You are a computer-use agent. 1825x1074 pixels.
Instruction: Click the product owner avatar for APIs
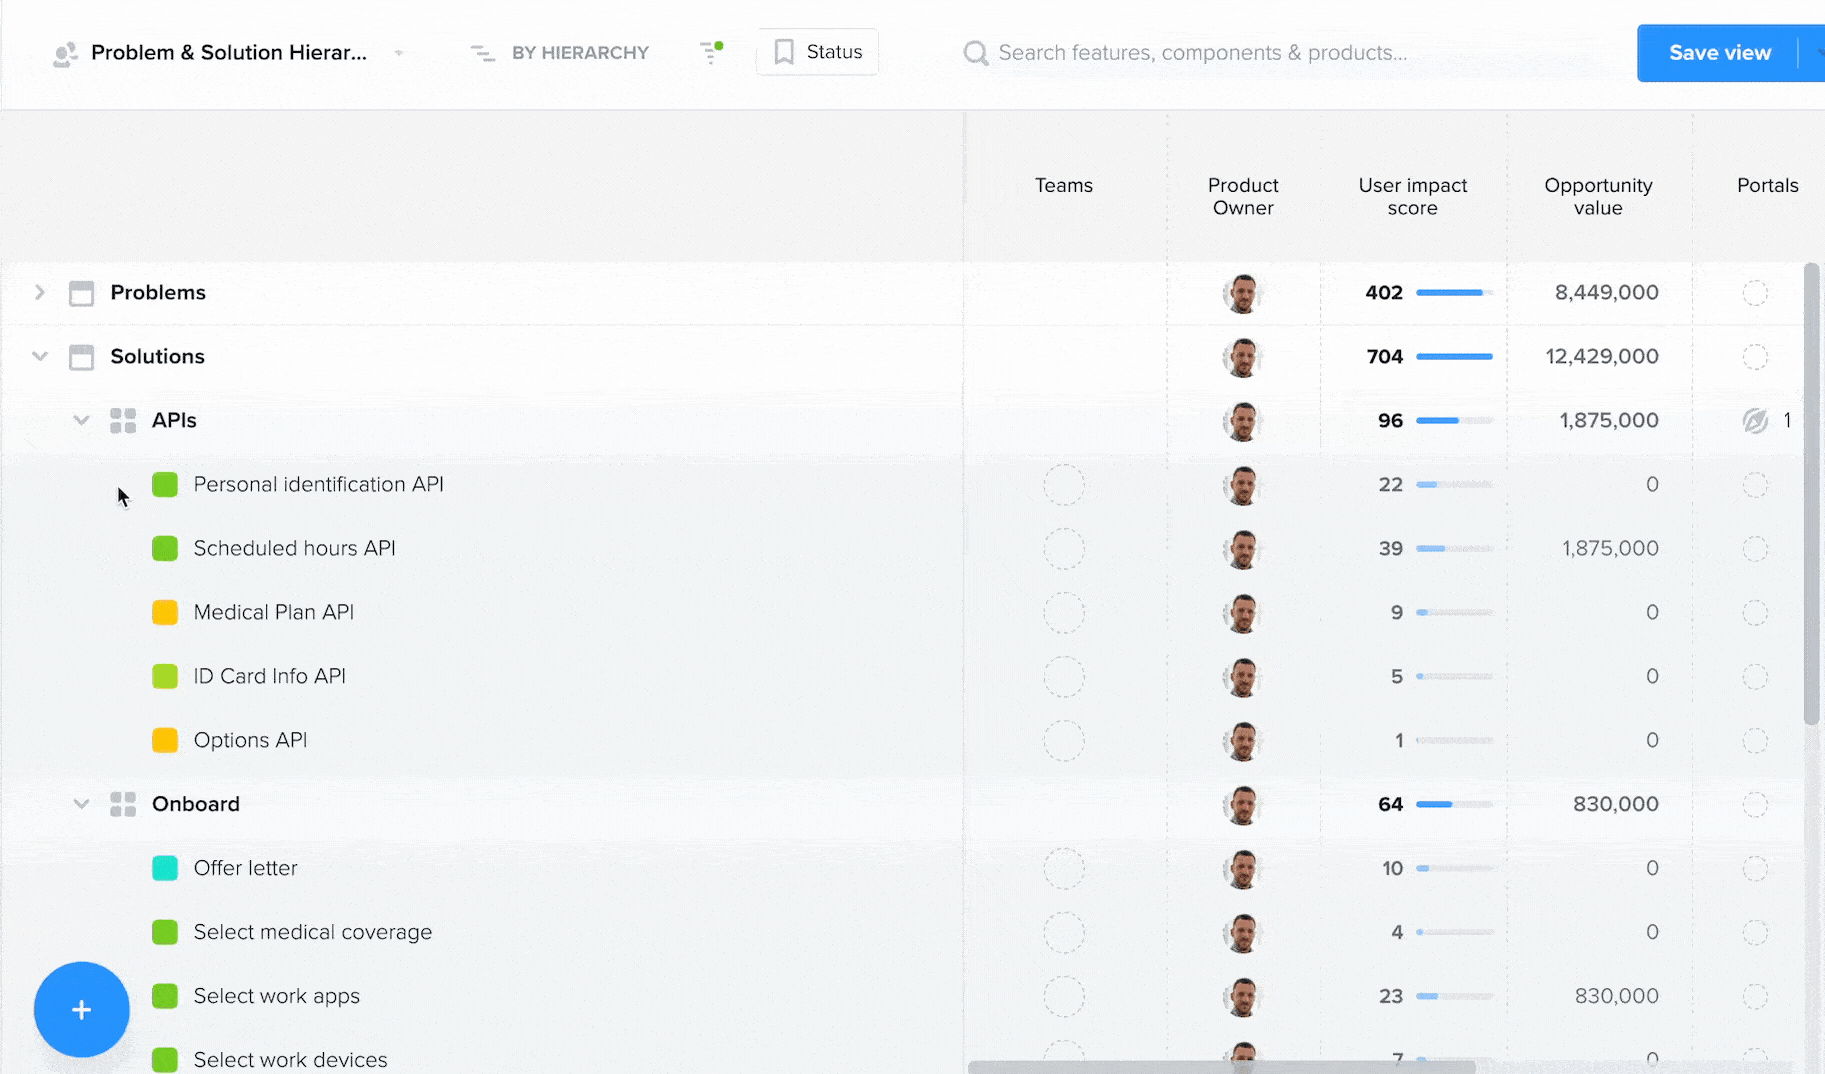pyautogui.click(x=1243, y=422)
